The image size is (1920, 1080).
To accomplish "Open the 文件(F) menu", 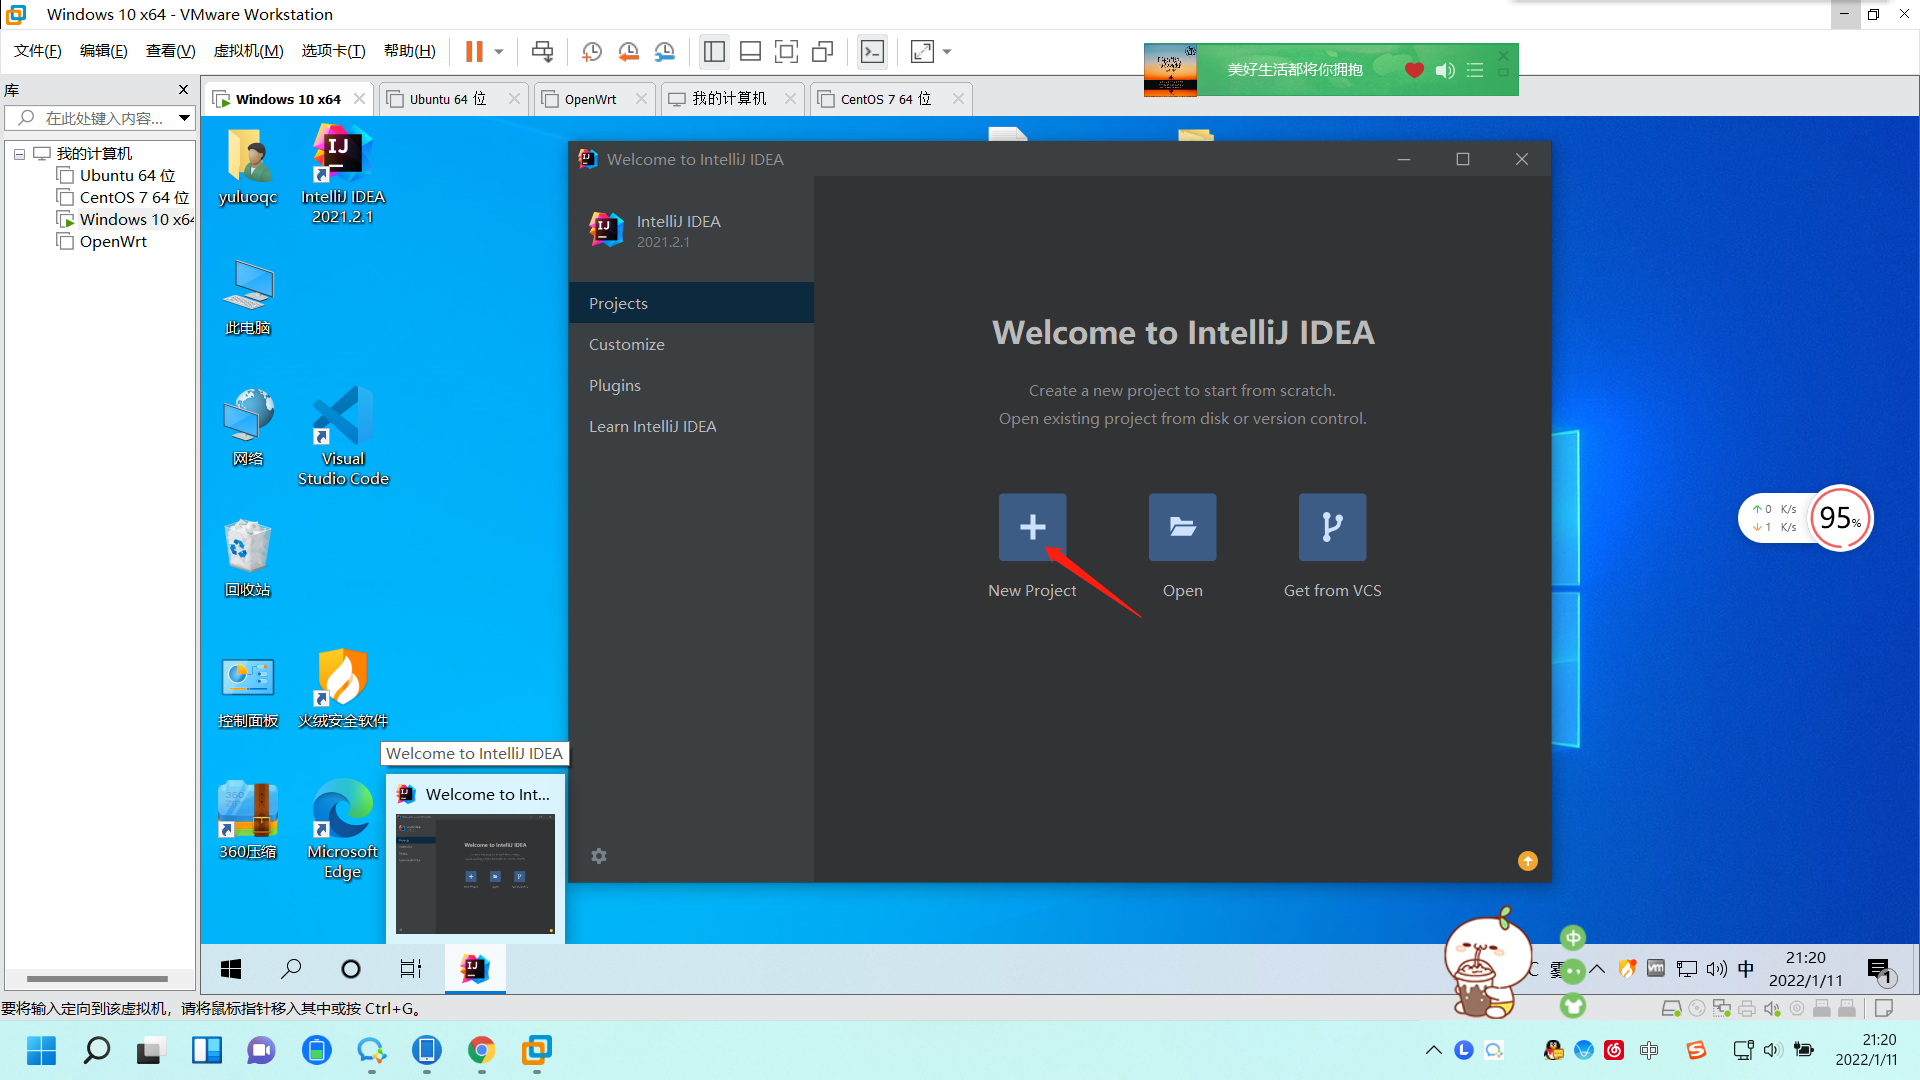I will [37, 51].
